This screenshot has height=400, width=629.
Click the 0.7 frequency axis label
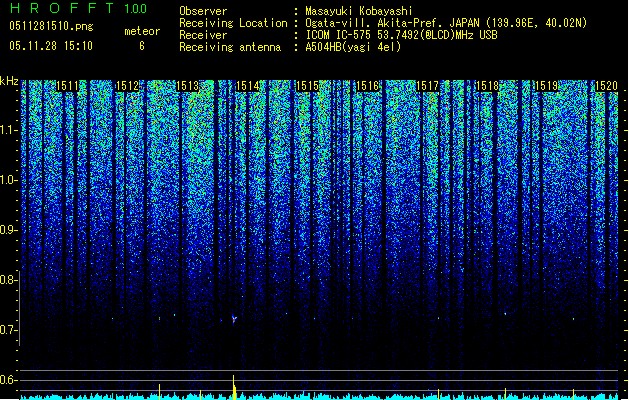pyautogui.click(x=8, y=330)
